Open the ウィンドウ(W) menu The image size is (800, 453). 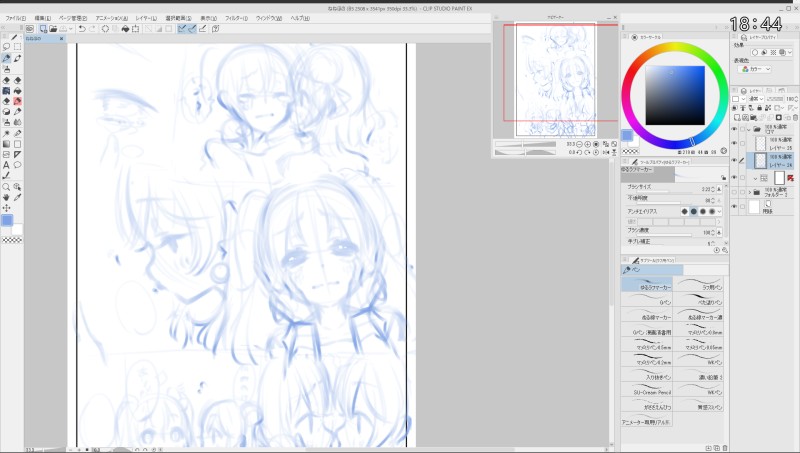point(268,18)
